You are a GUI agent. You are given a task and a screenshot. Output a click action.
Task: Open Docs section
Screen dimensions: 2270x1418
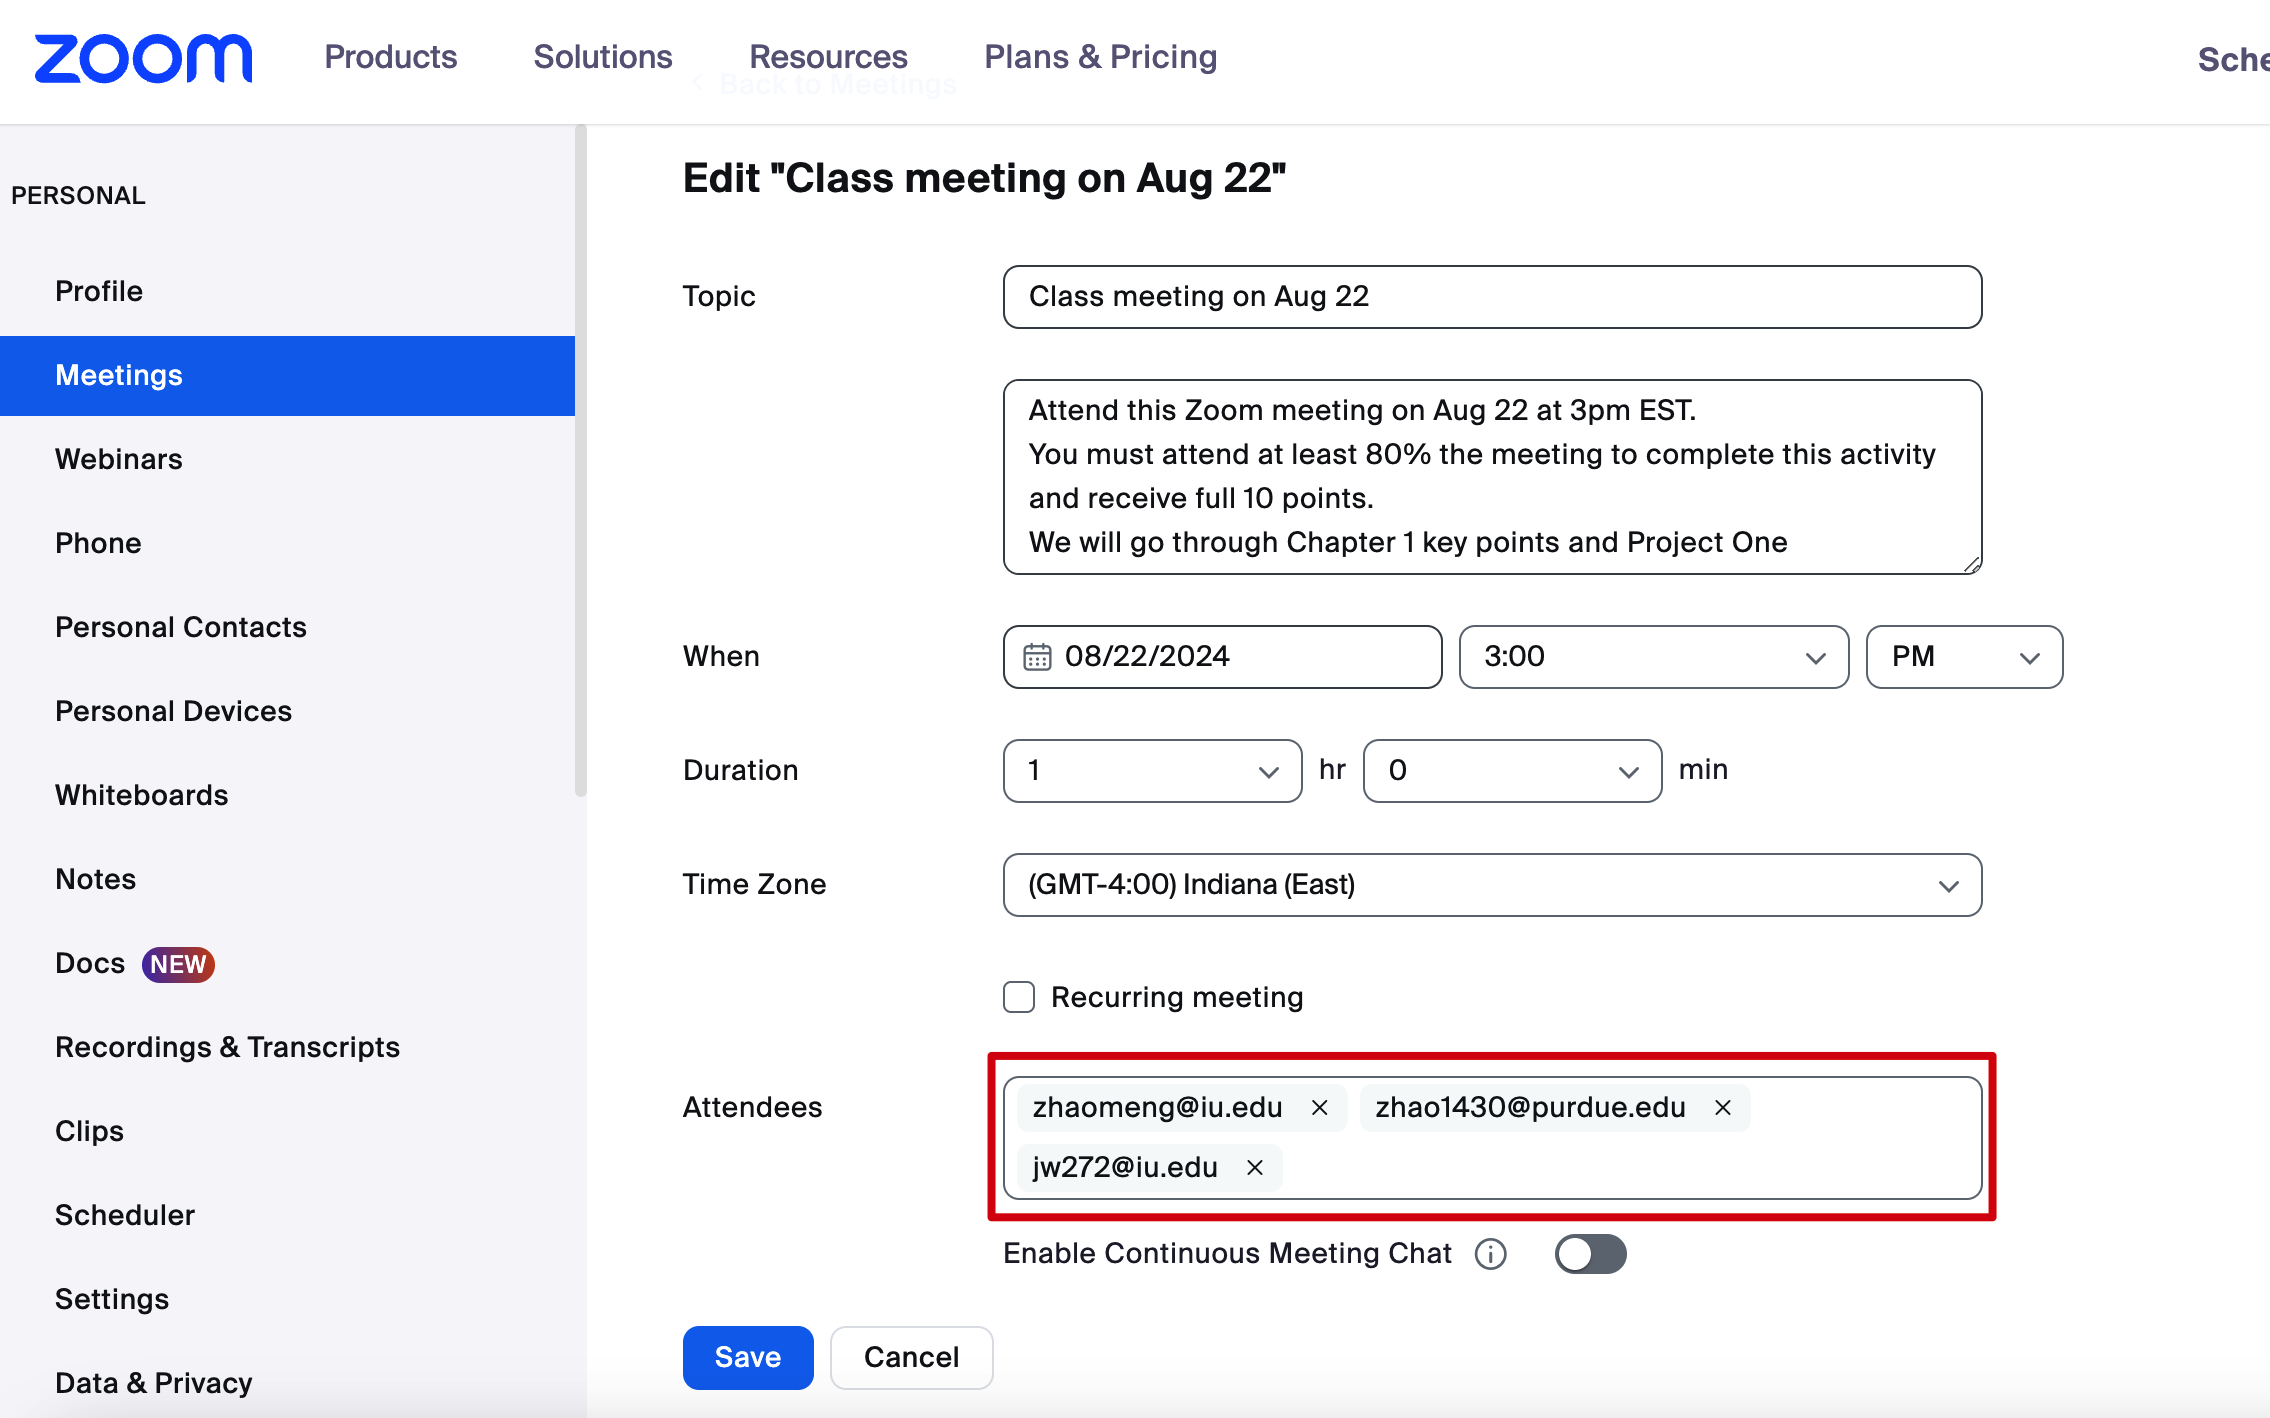click(90, 963)
